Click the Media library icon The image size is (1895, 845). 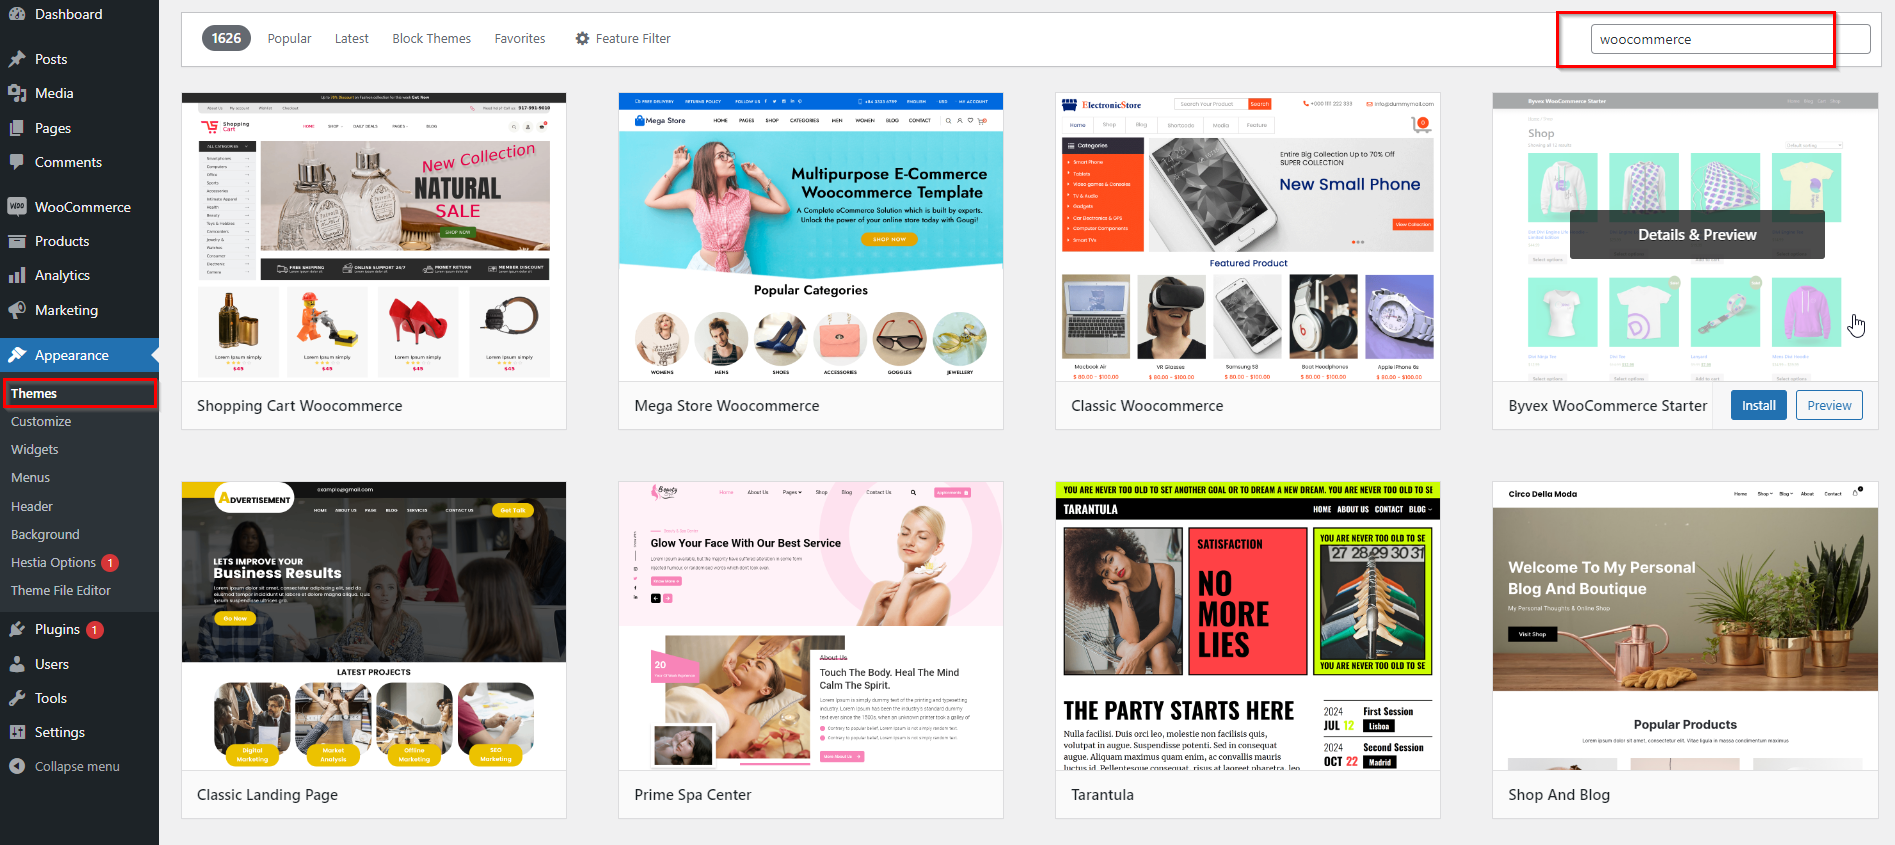click(17, 93)
